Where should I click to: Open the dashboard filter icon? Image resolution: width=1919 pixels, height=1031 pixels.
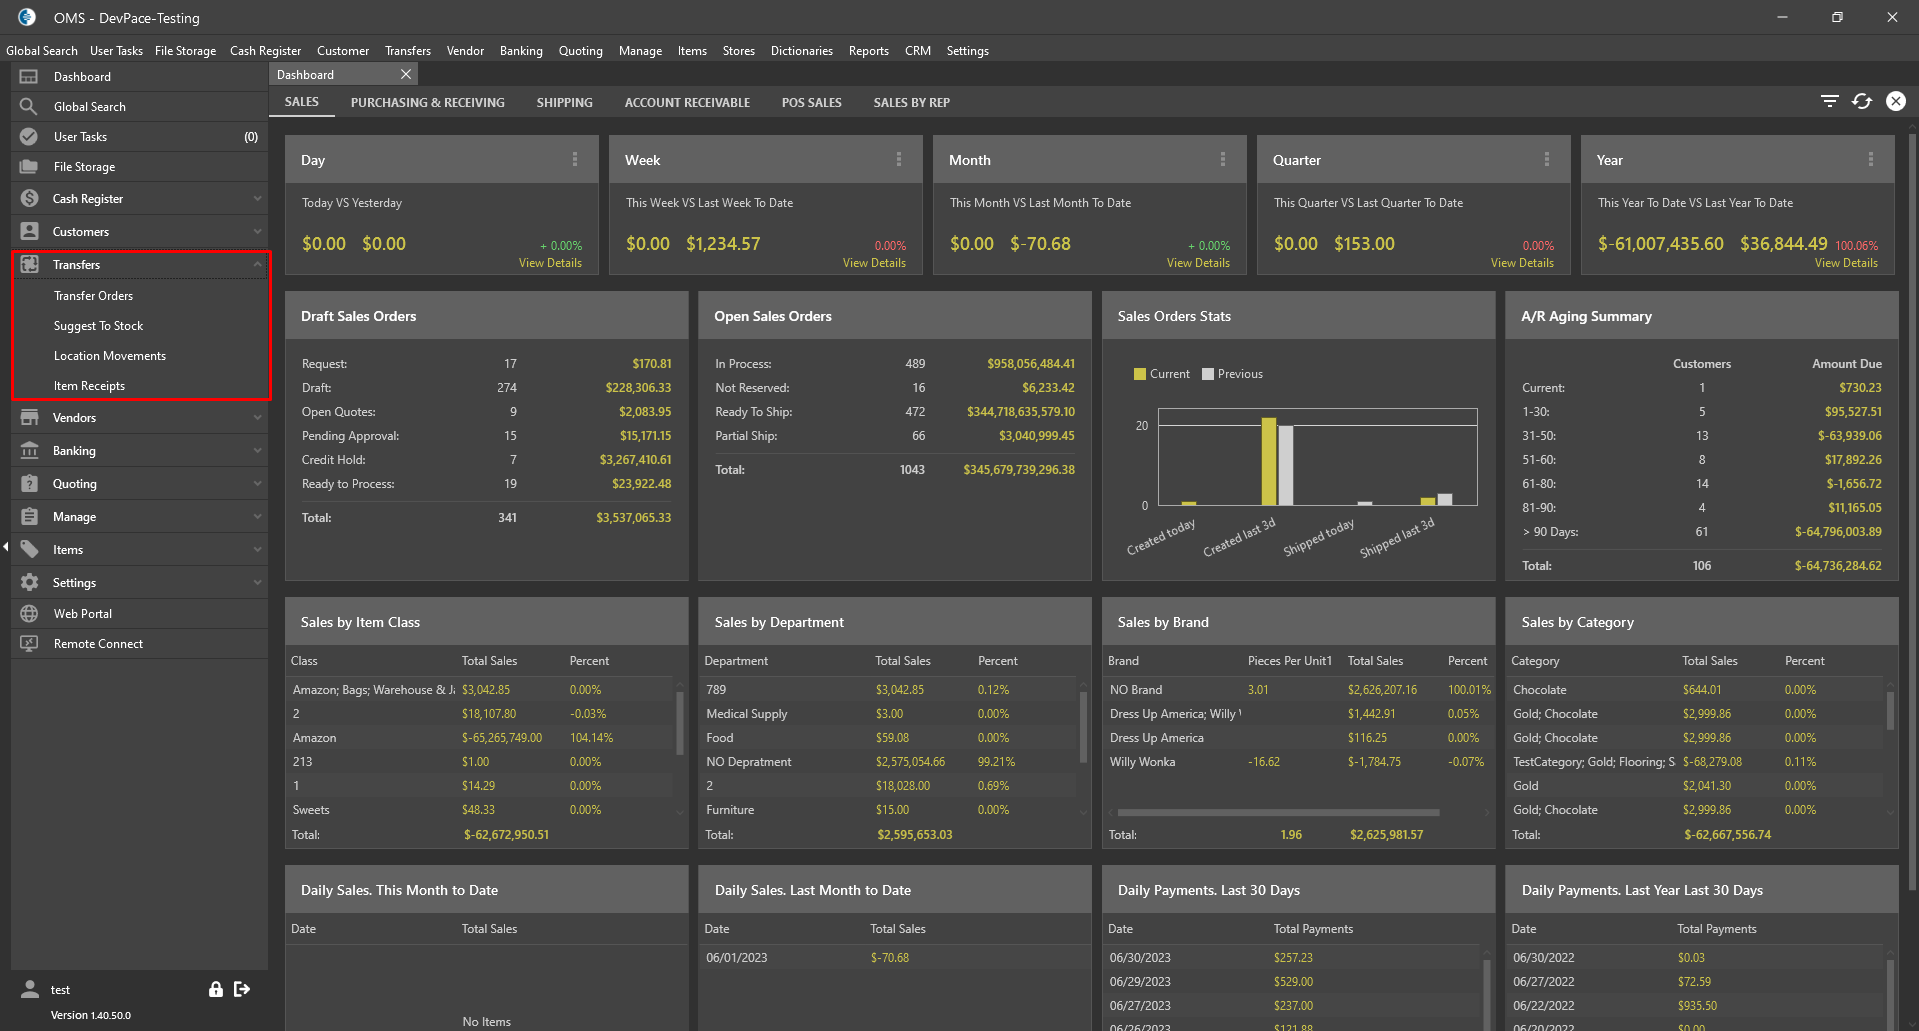pyautogui.click(x=1830, y=101)
